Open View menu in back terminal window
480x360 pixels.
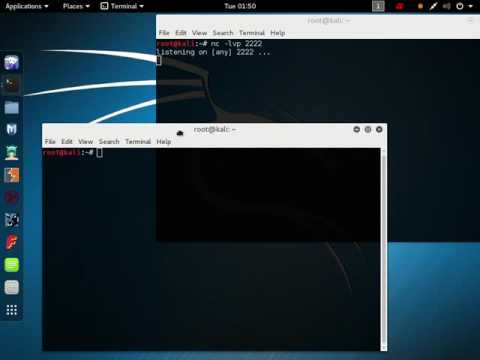pyautogui.click(x=199, y=33)
